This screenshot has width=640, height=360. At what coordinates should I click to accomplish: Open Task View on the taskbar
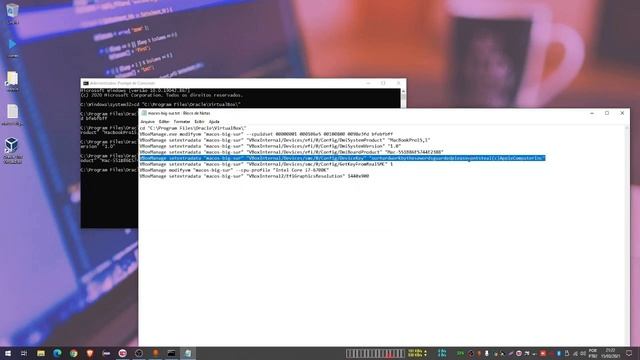coord(24,353)
